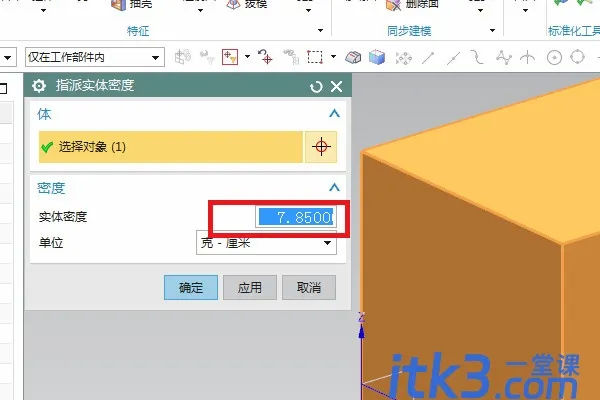Click the deselect-all icon with the red crosshair
Image resolution: width=600 pixels, height=400 pixels.
tap(265, 57)
